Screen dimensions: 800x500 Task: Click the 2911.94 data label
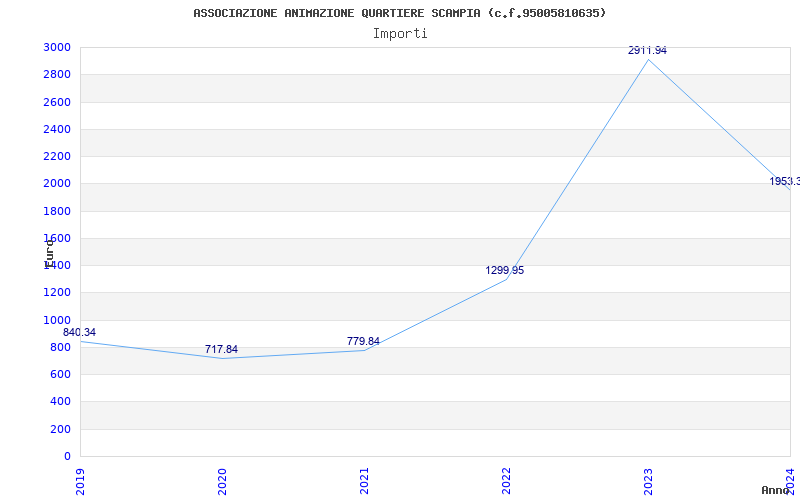(x=647, y=51)
